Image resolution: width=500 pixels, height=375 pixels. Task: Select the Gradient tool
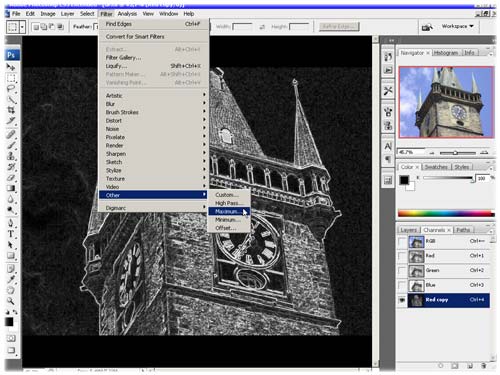pos(11,188)
